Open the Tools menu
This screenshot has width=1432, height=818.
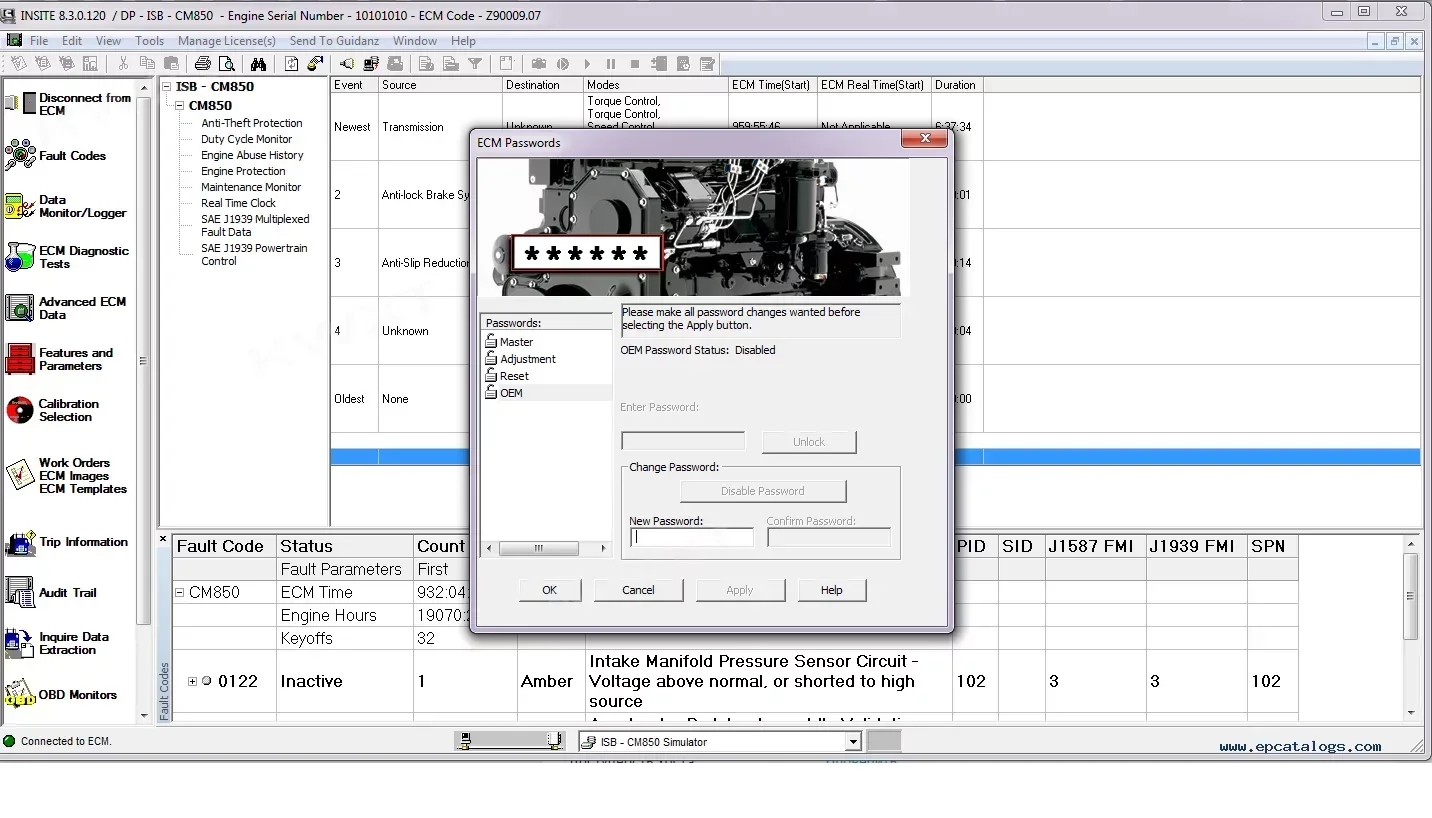pyautogui.click(x=149, y=41)
